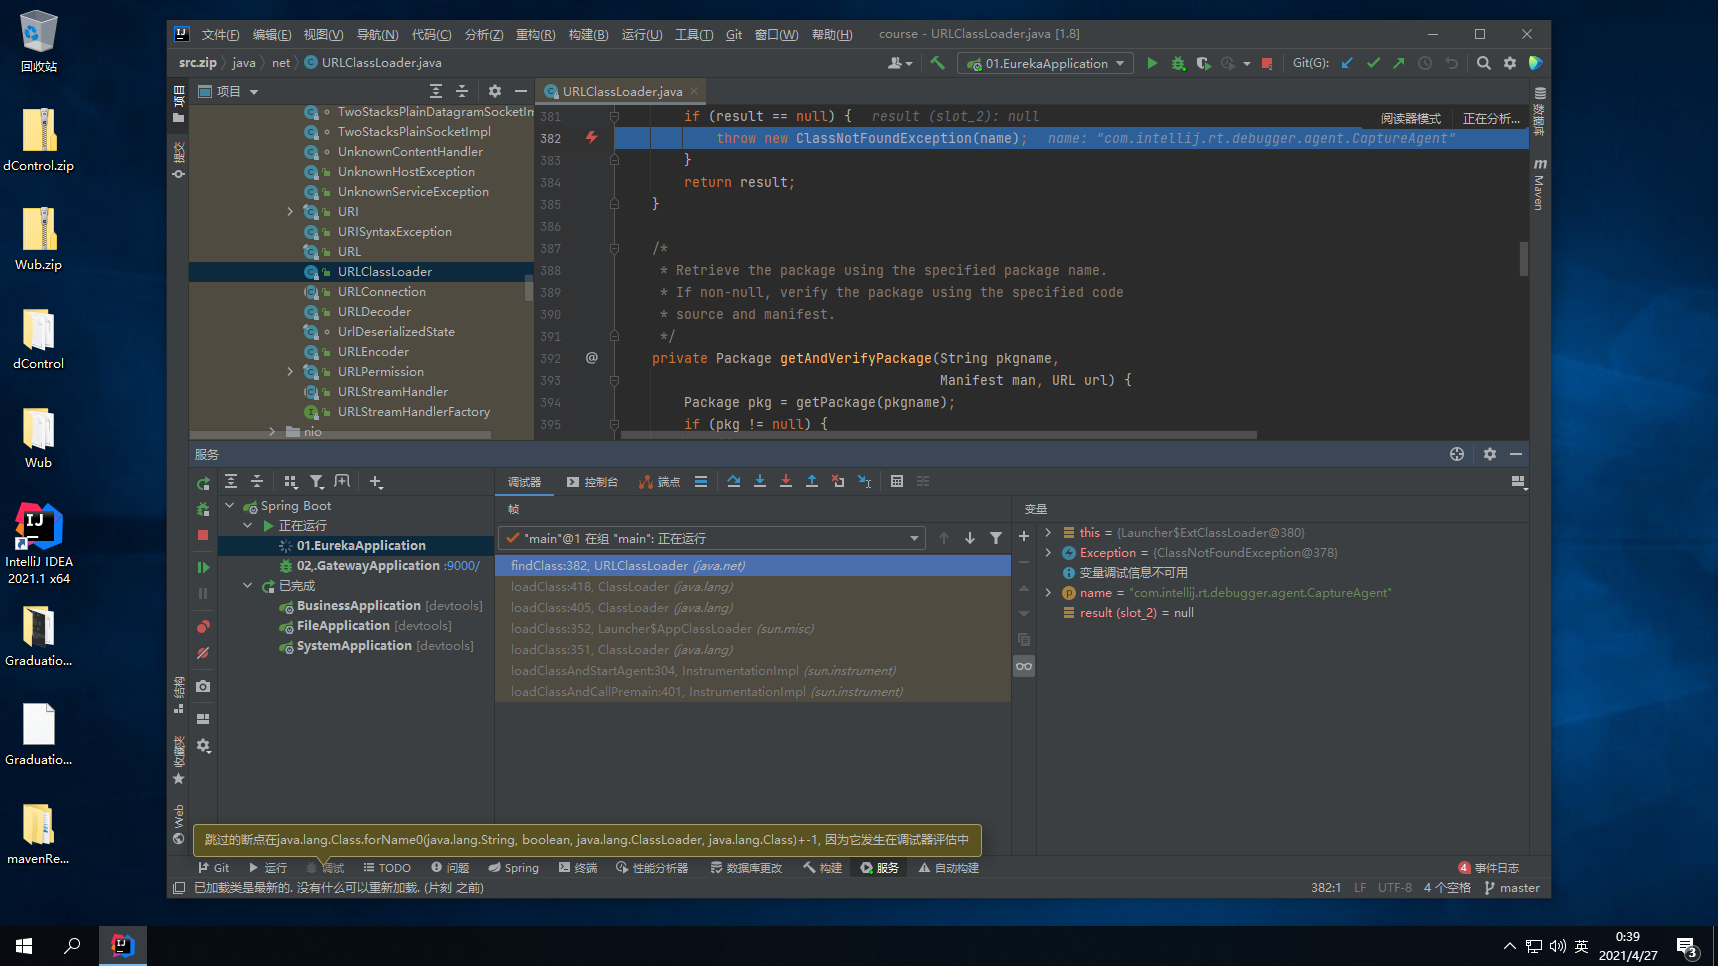Viewport: 1718px width, 966px height.
Task: Click the editor vertical scrollbar thumb
Action: [x=1524, y=258]
